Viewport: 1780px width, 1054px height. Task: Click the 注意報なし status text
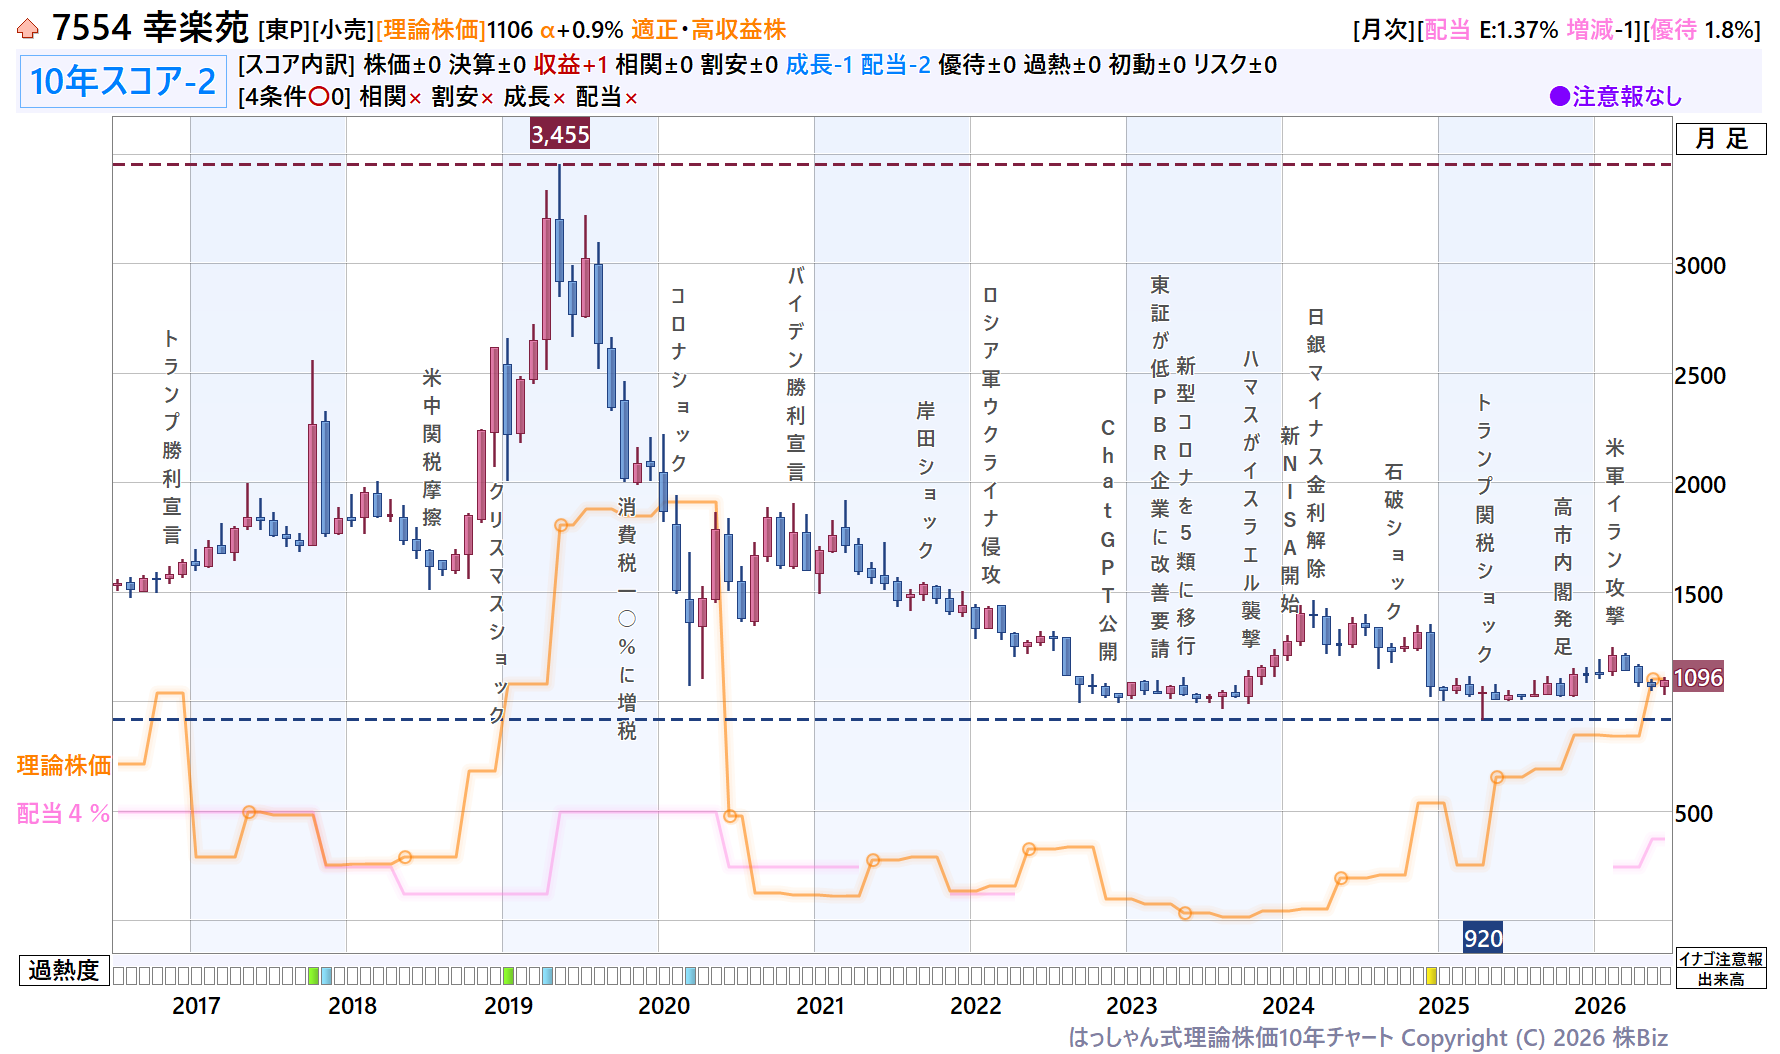(1627, 96)
